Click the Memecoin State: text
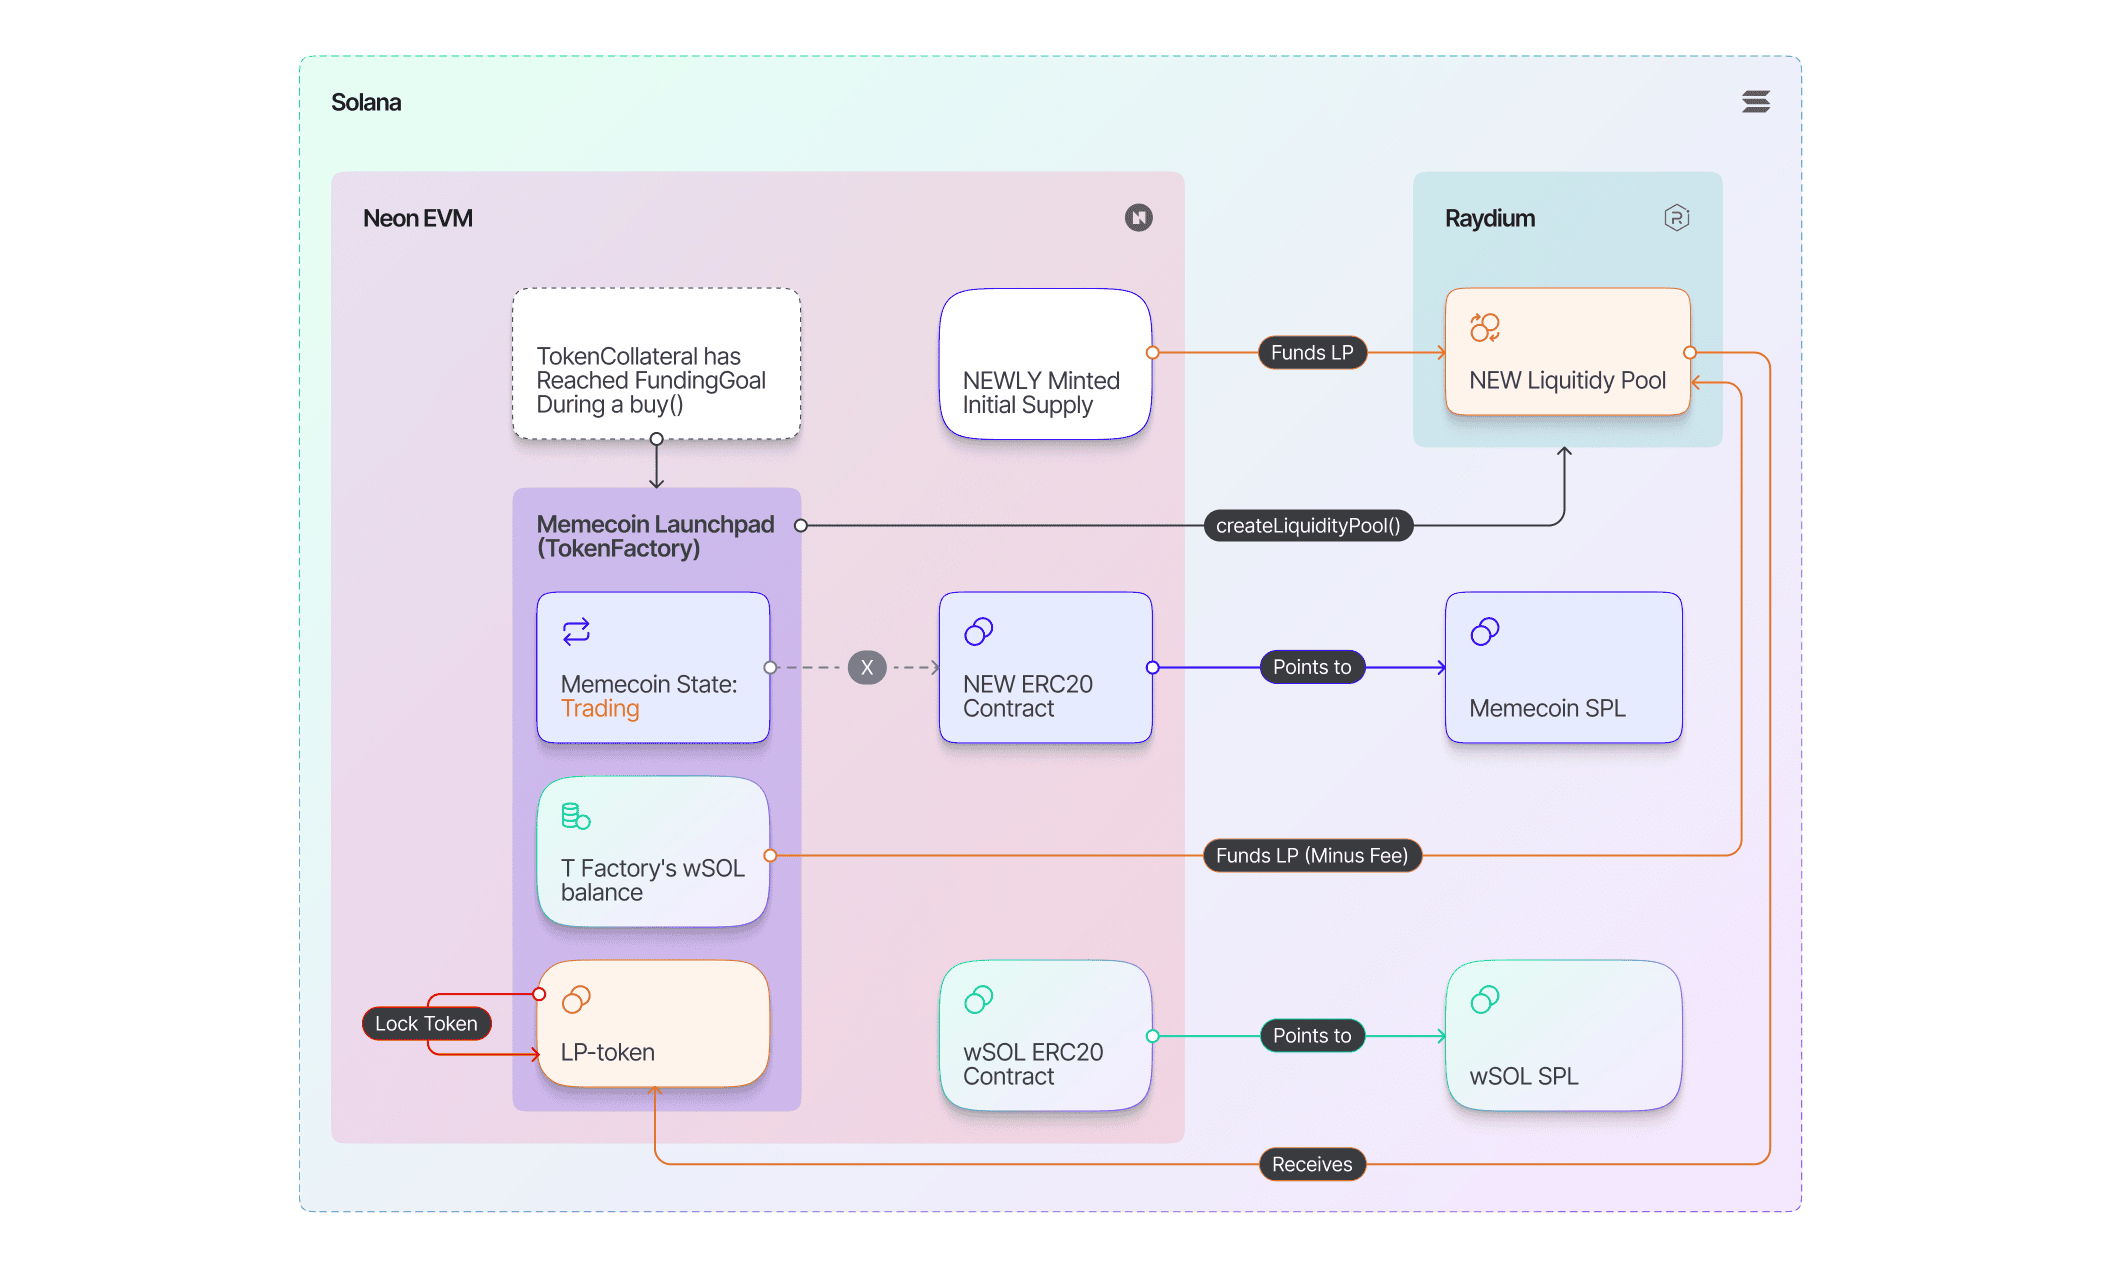Screen dimensions: 2101x1267 pyautogui.click(x=649, y=684)
